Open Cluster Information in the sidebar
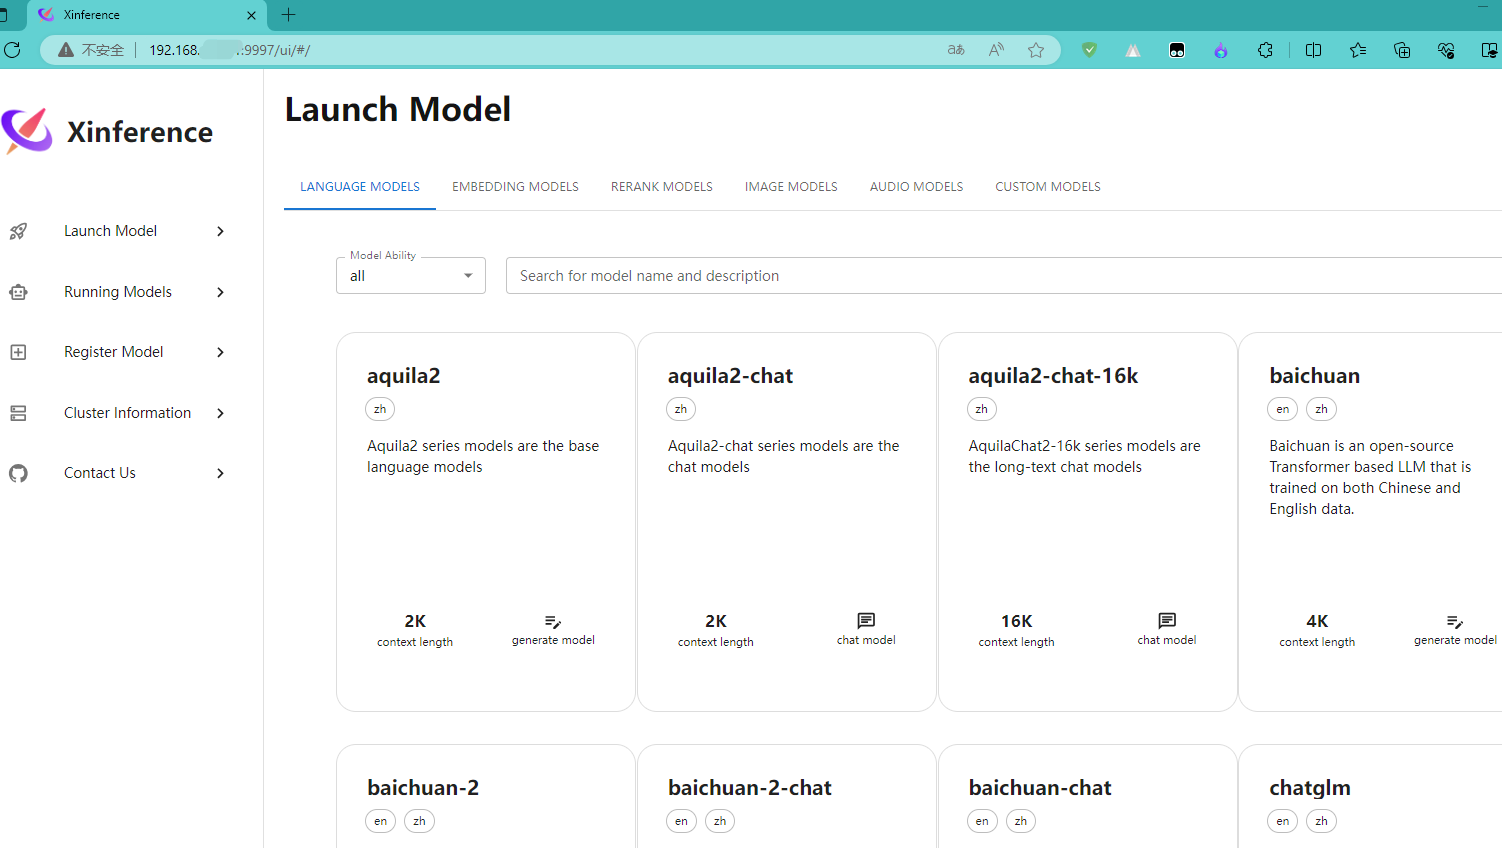1502x848 pixels. (x=128, y=413)
